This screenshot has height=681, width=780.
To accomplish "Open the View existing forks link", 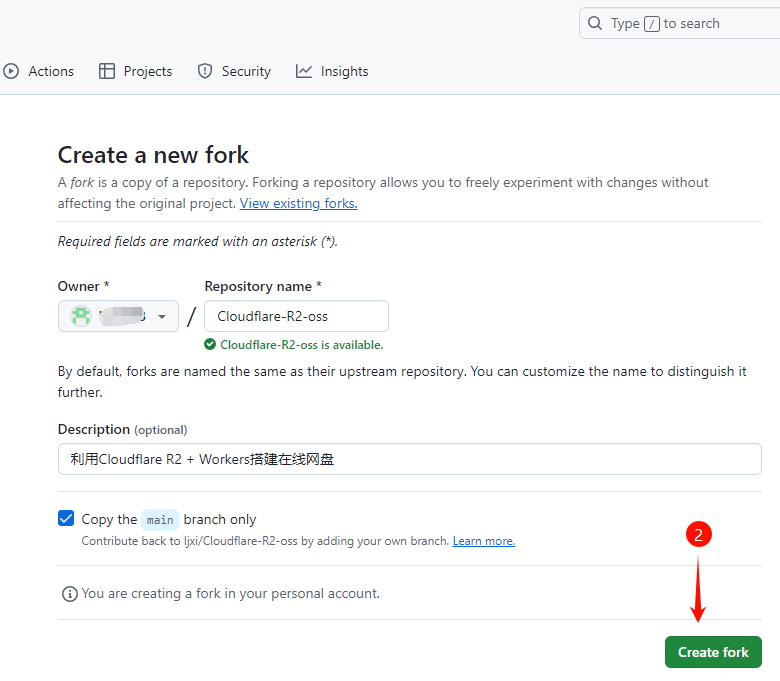I will (x=298, y=203).
